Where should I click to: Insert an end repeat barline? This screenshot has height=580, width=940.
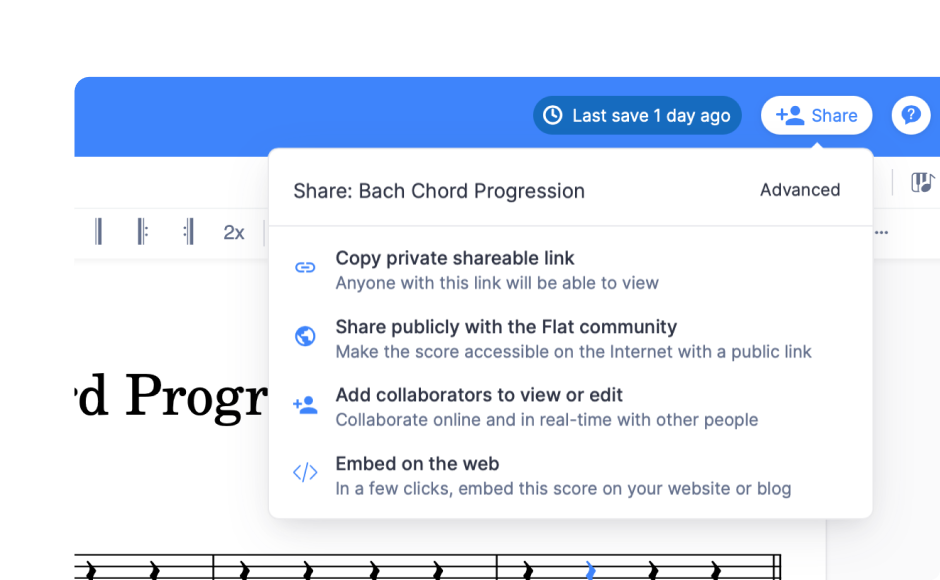click(188, 232)
